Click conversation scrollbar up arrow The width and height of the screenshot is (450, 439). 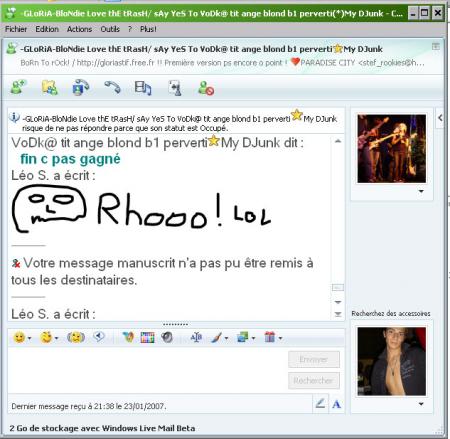coord(338,141)
